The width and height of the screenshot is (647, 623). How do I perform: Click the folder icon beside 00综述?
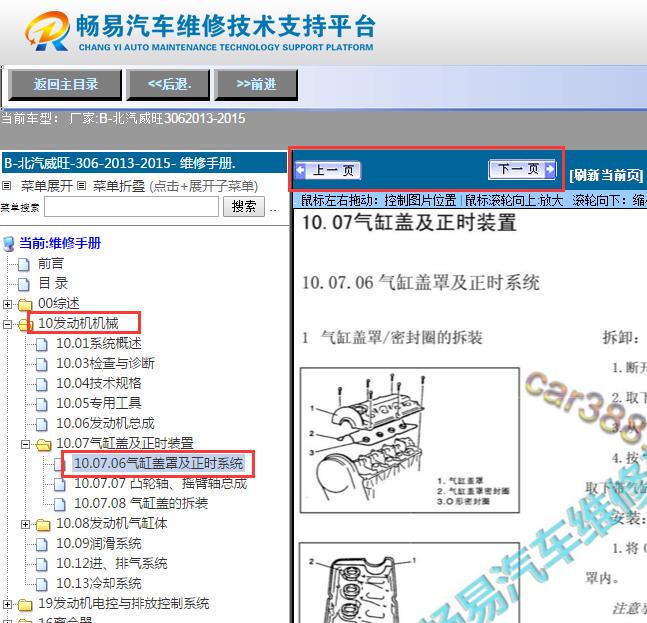[x=25, y=304]
